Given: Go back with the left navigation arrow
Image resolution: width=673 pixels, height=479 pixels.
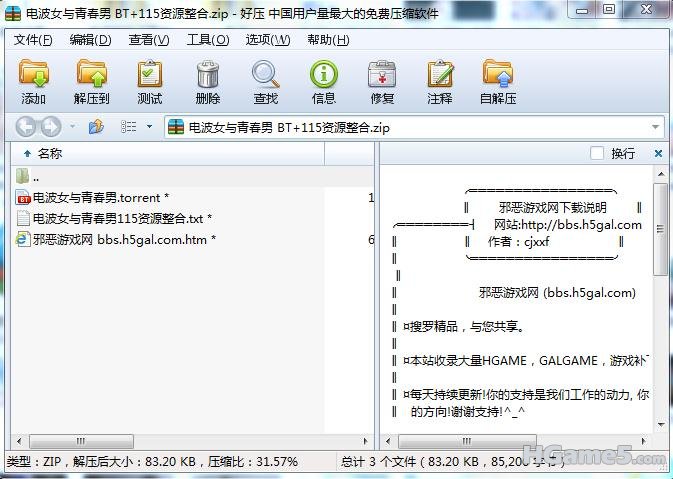Looking at the screenshot, I should click(x=25, y=127).
